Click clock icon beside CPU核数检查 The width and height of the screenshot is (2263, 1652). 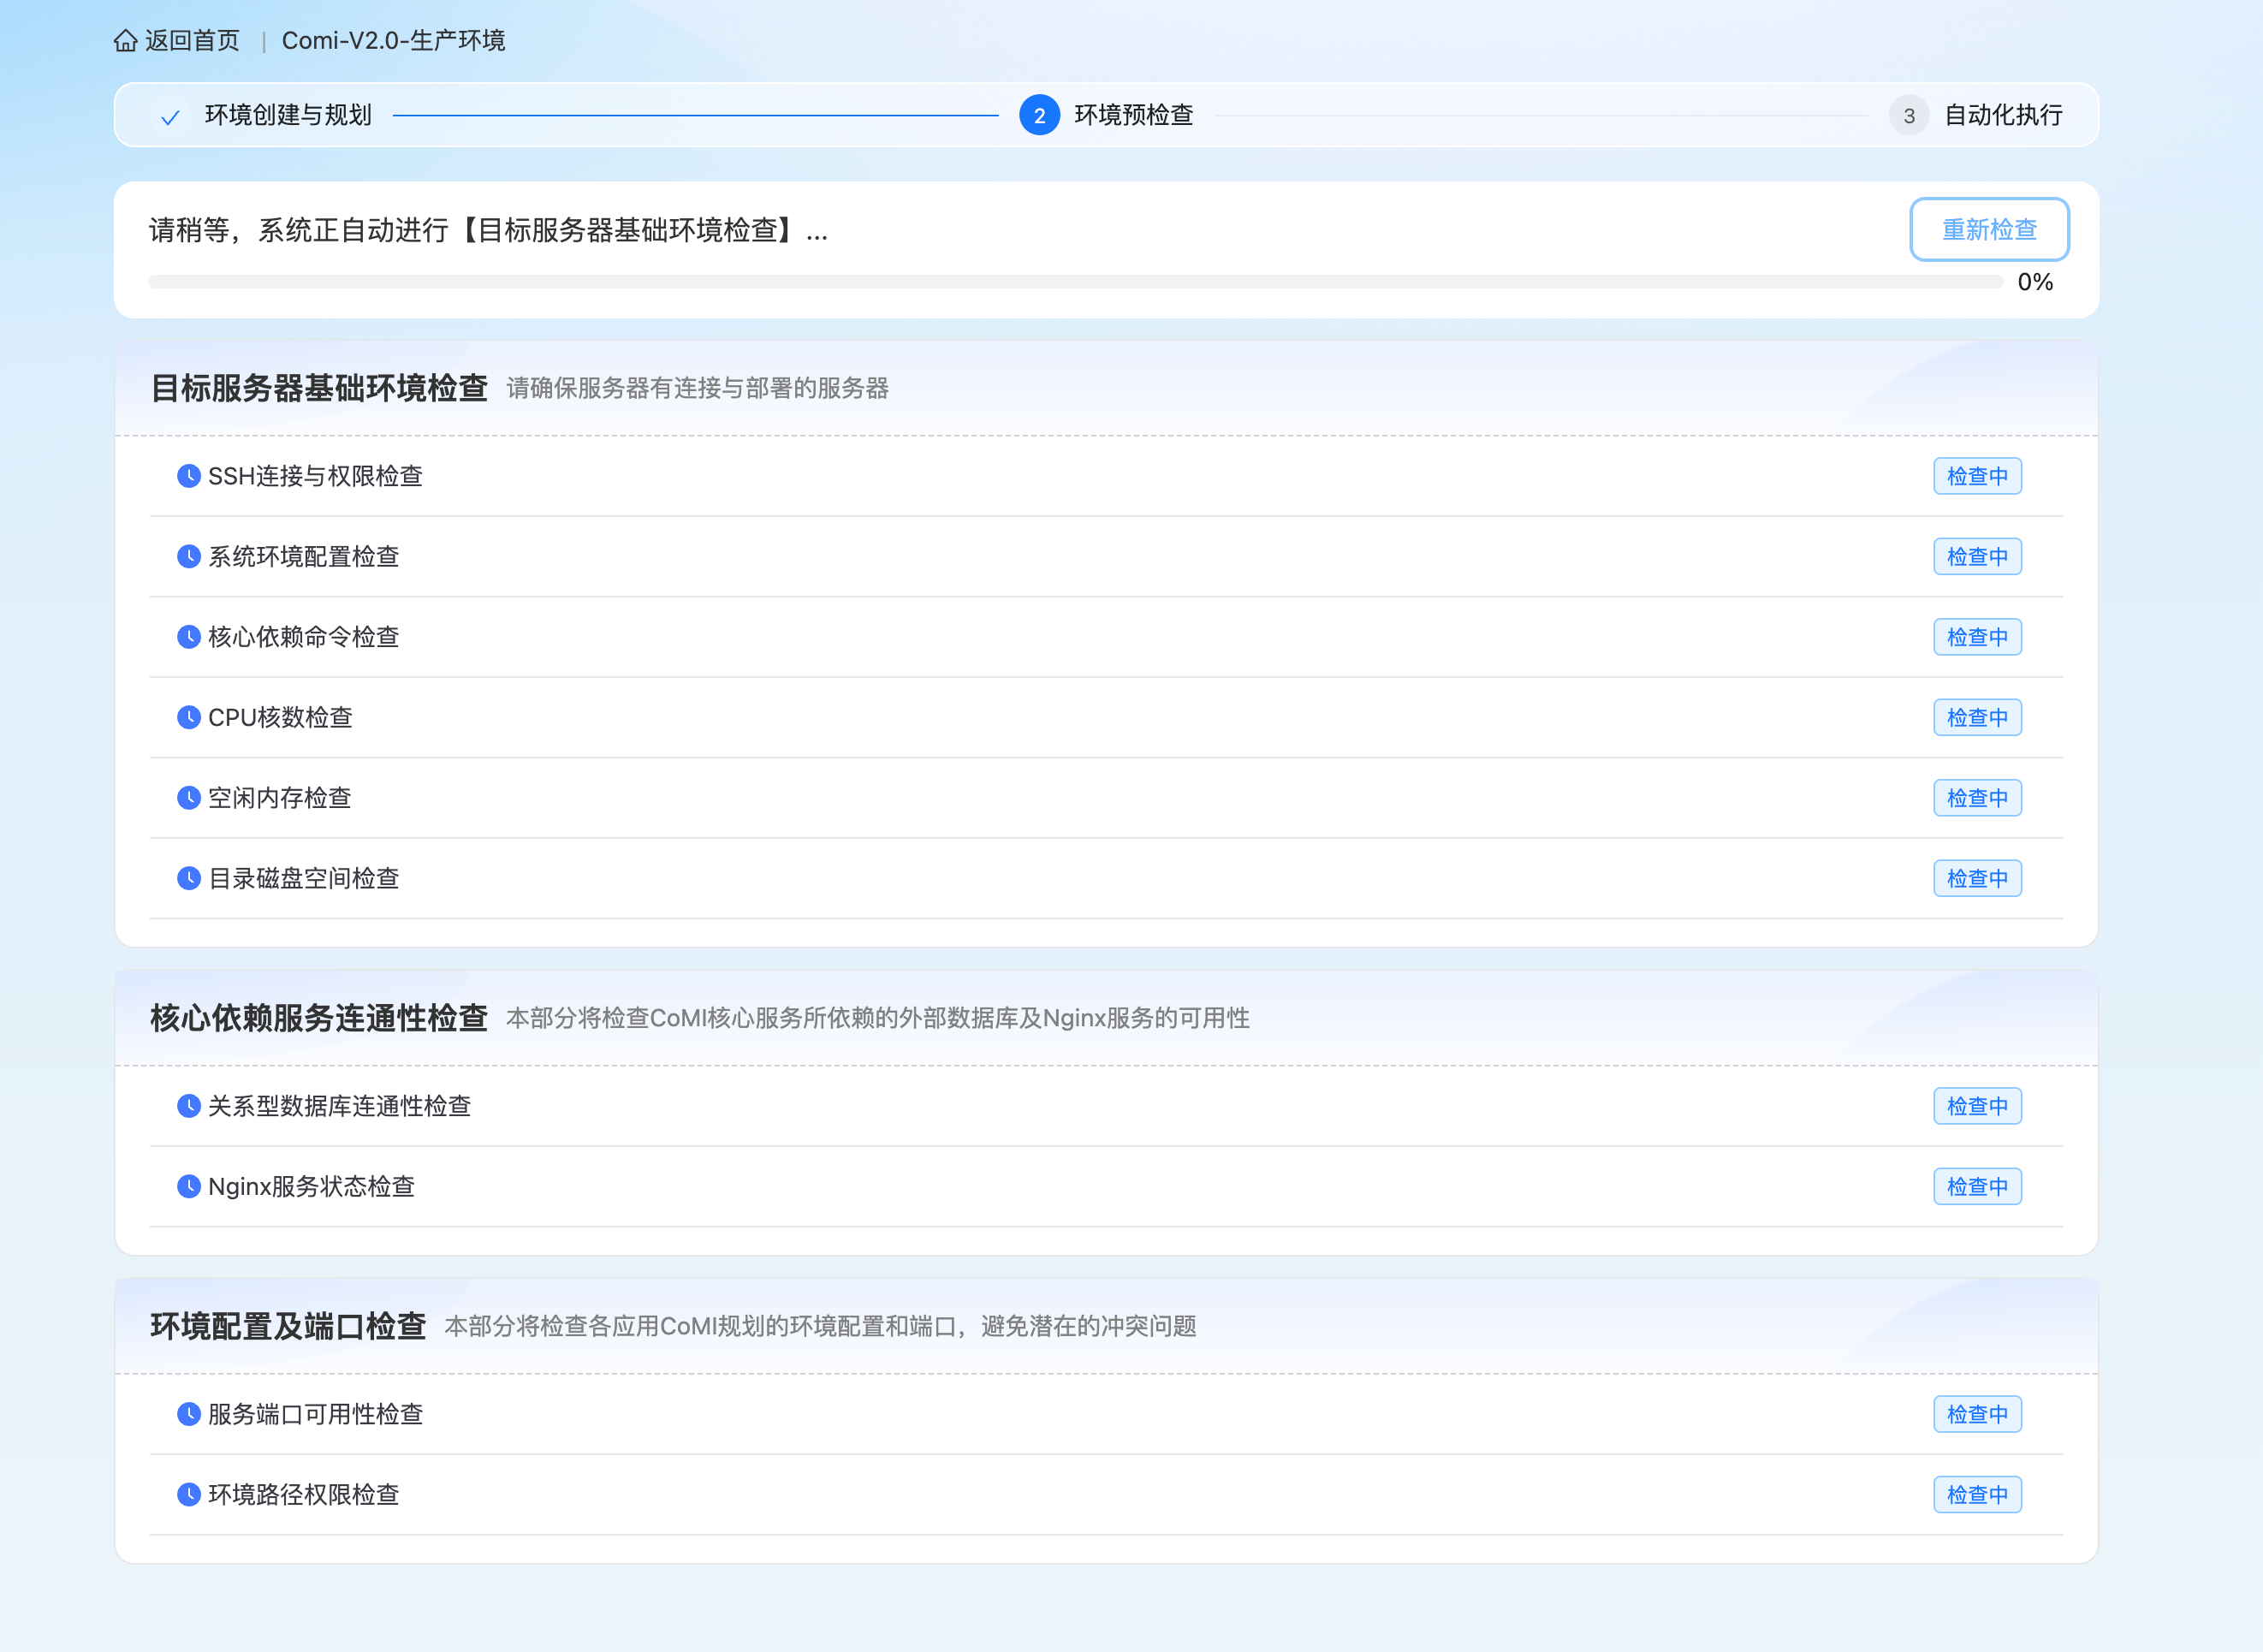coord(188,717)
